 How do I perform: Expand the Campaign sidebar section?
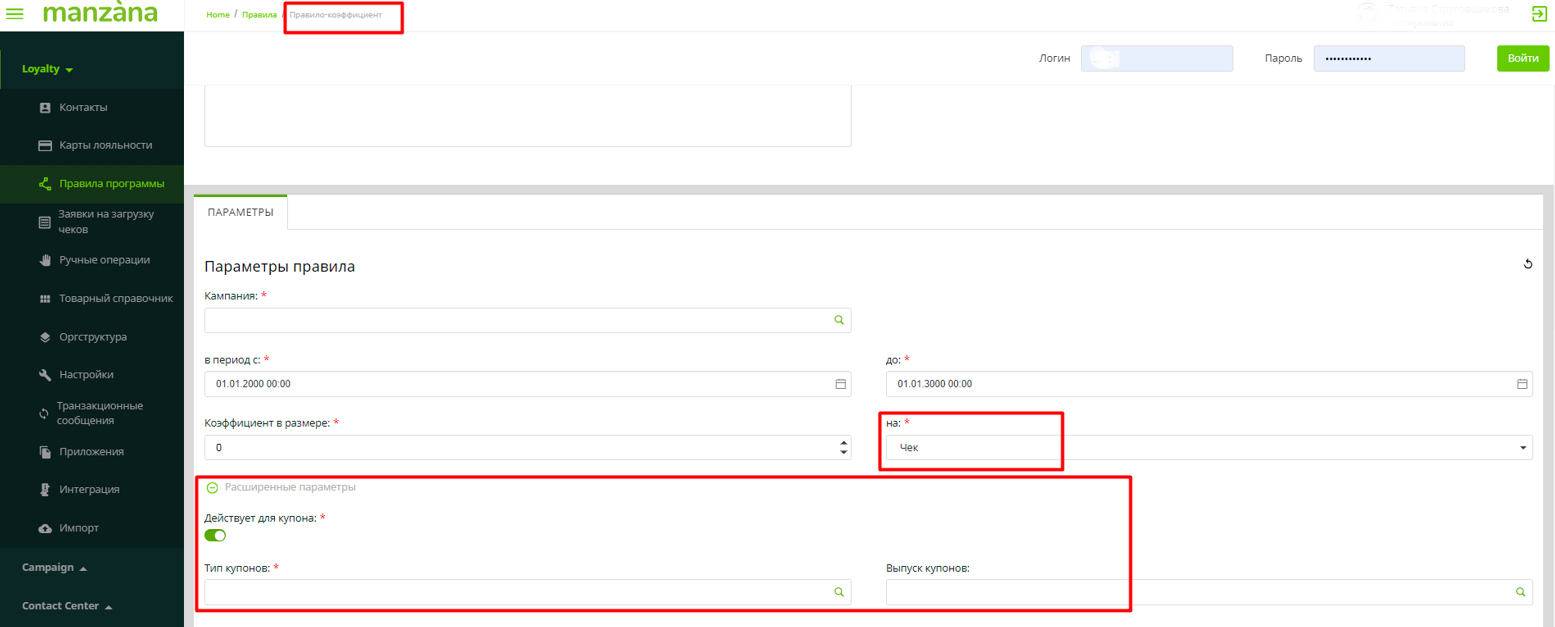[54, 568]
